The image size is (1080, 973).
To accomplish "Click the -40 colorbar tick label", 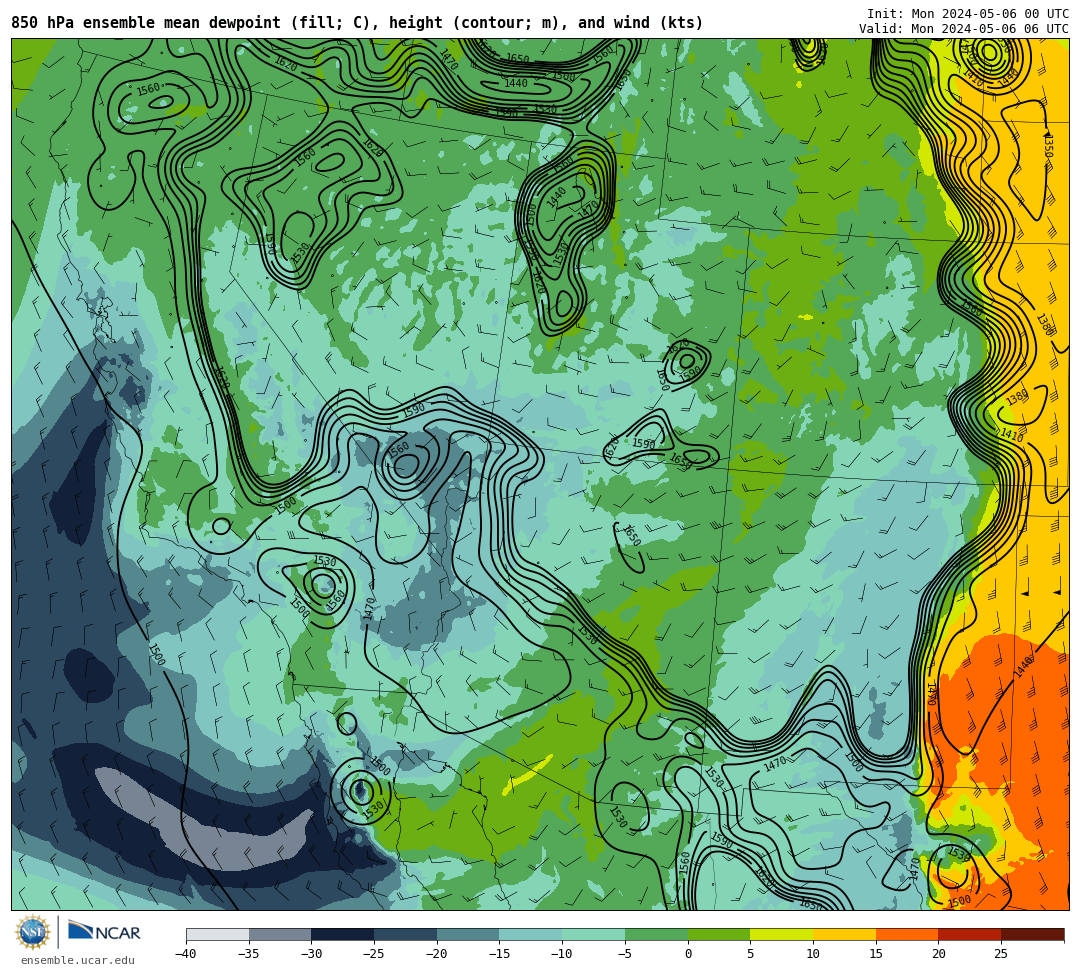I will tap(186, 954).
